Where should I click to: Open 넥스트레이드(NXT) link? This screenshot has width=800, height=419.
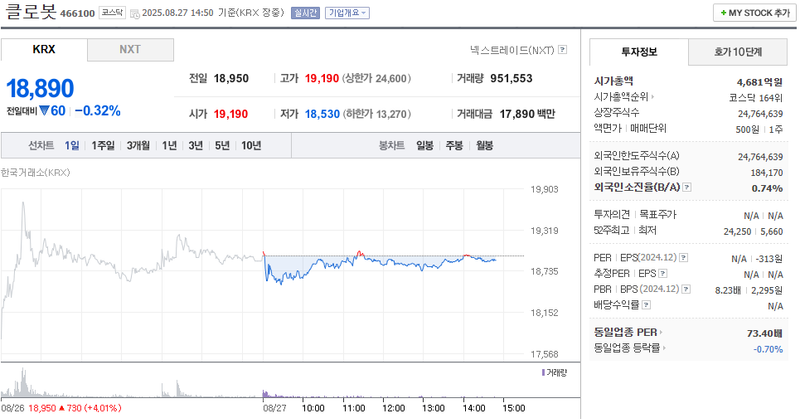pyautogui.click(x=512, y=50)
